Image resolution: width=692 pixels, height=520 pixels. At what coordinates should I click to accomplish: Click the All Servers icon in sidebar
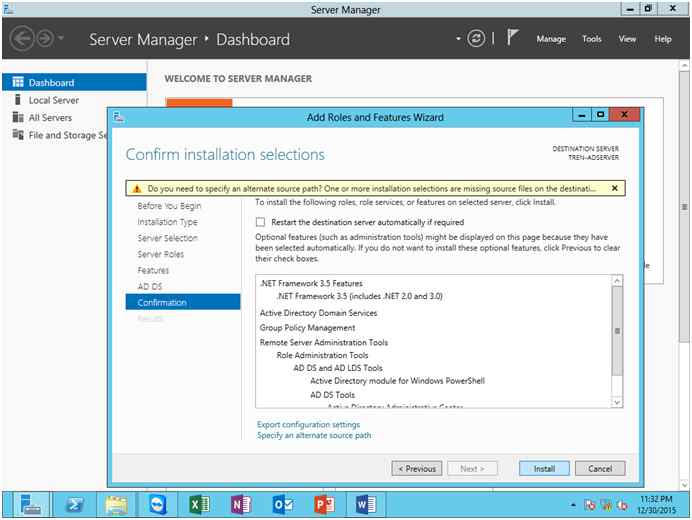[18, 117]
